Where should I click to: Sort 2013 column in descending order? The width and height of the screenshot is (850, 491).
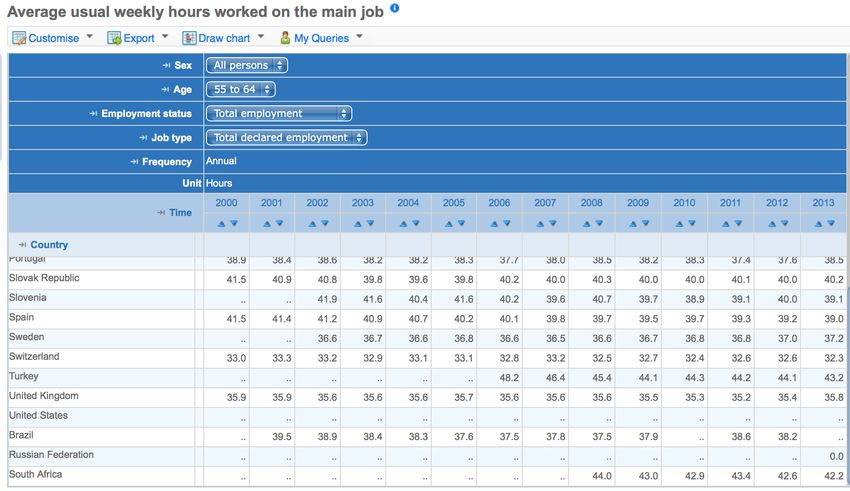pyautogui.click(x=831, y=224)
